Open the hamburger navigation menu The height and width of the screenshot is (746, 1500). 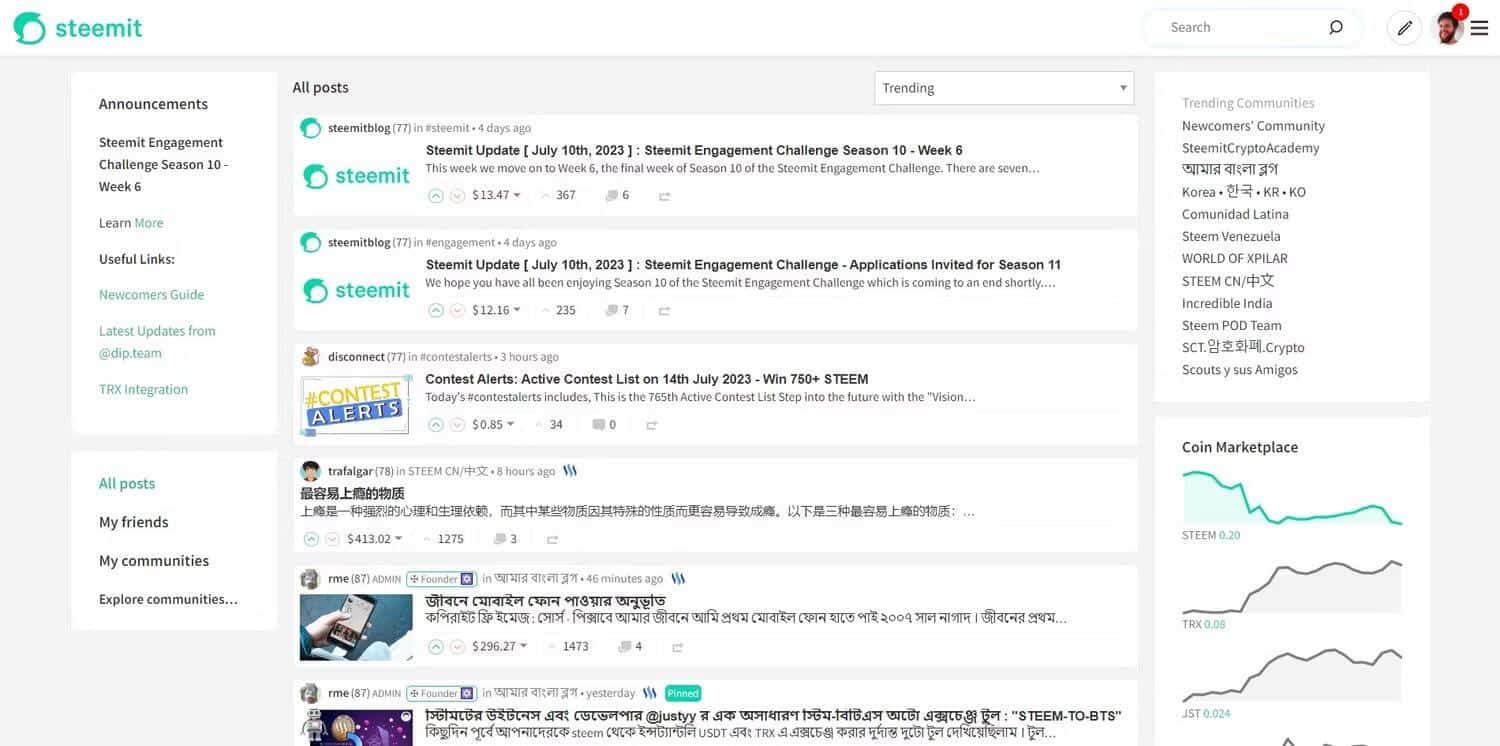(x=1479, y=27)
